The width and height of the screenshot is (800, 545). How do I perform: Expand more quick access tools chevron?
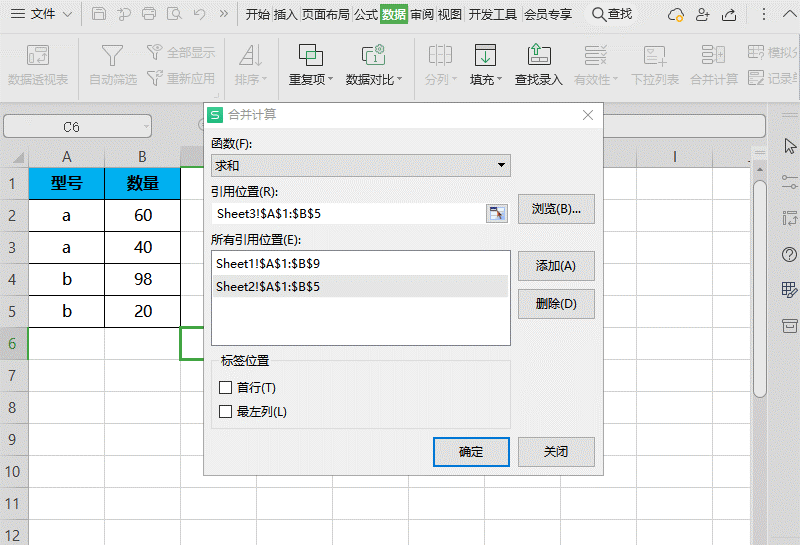tap(223, 14)
